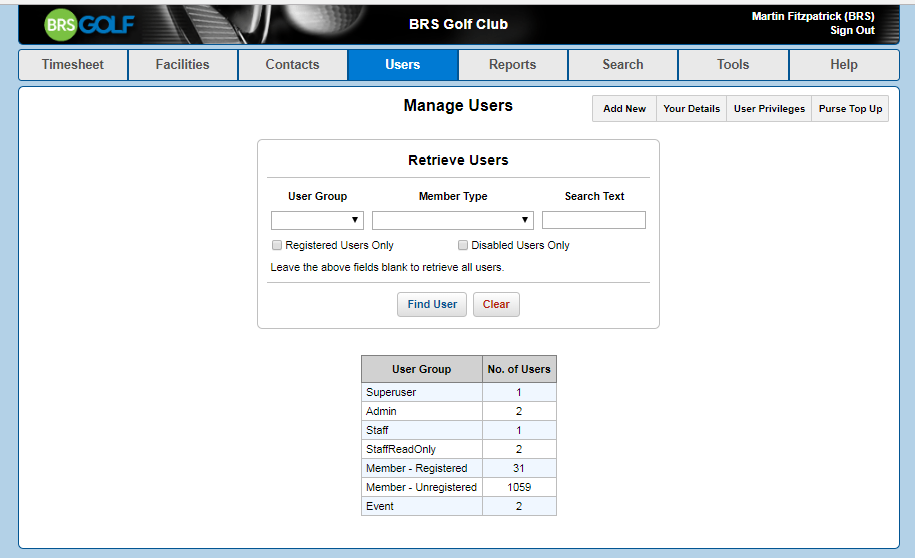Screen dimensions: 915x558
Task: Click the Find User button
Action: (x=432, y=304)
